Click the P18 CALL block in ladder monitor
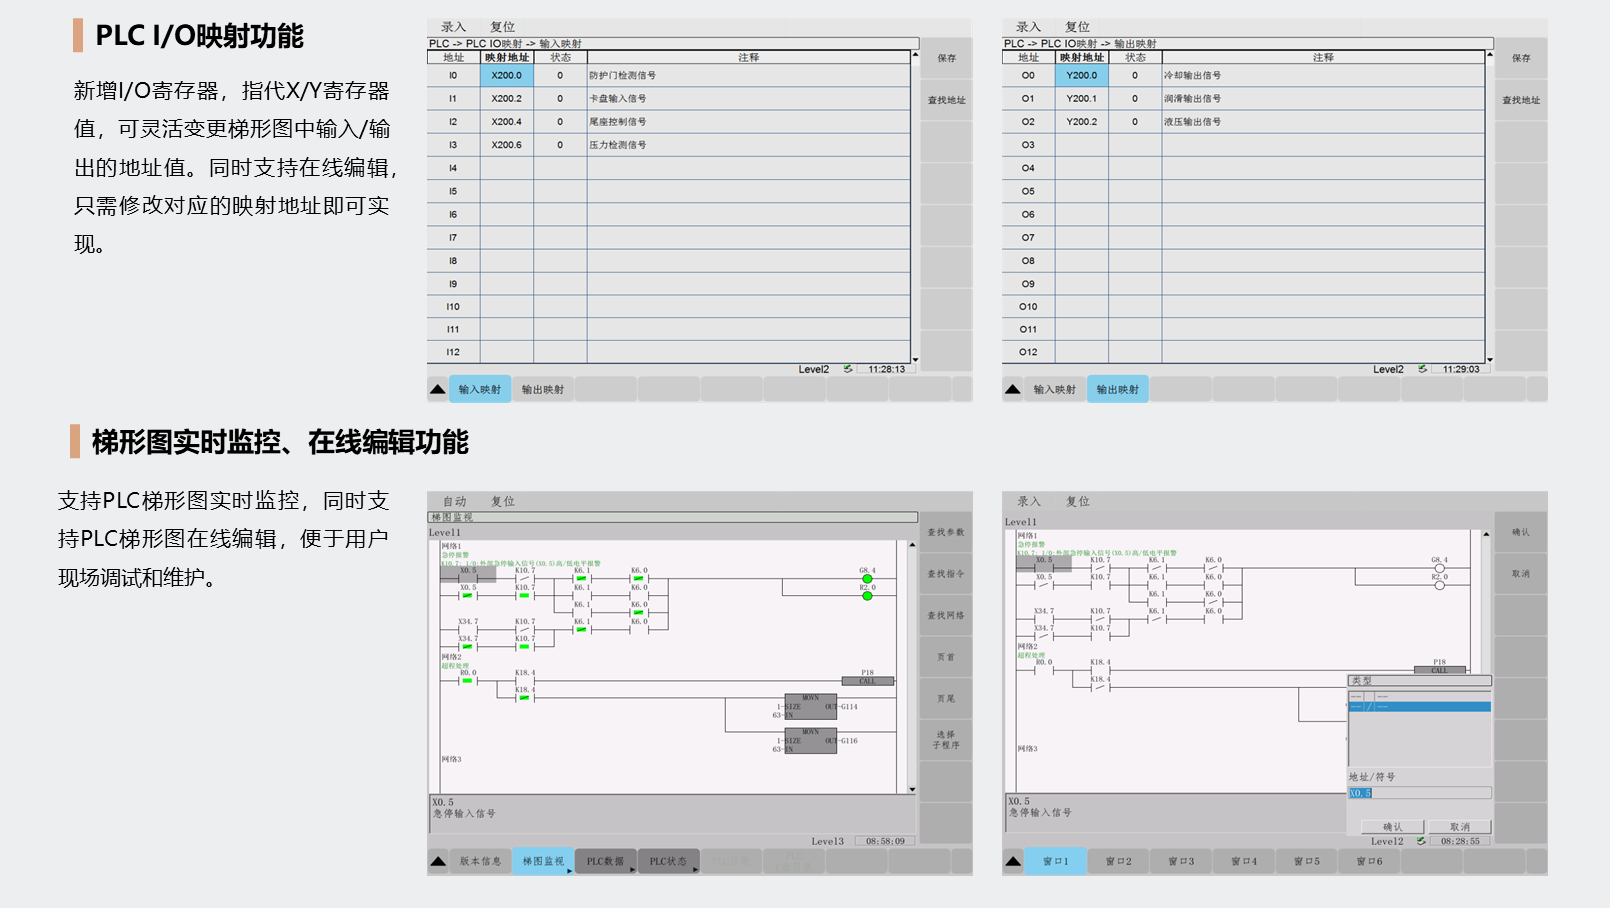Screen dimensions: 1610x908 click(x=867, y=681)
